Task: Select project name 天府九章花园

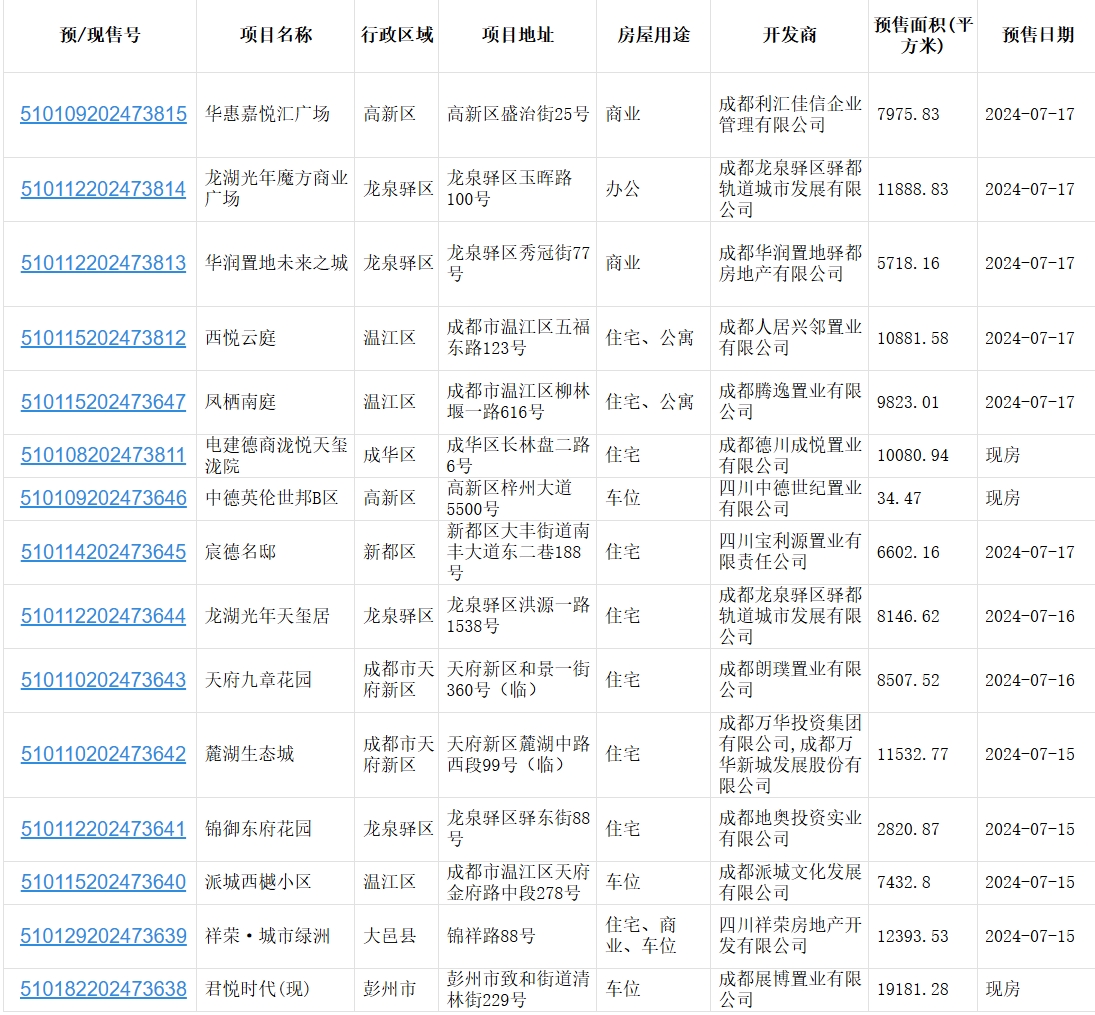Action: 258,680
